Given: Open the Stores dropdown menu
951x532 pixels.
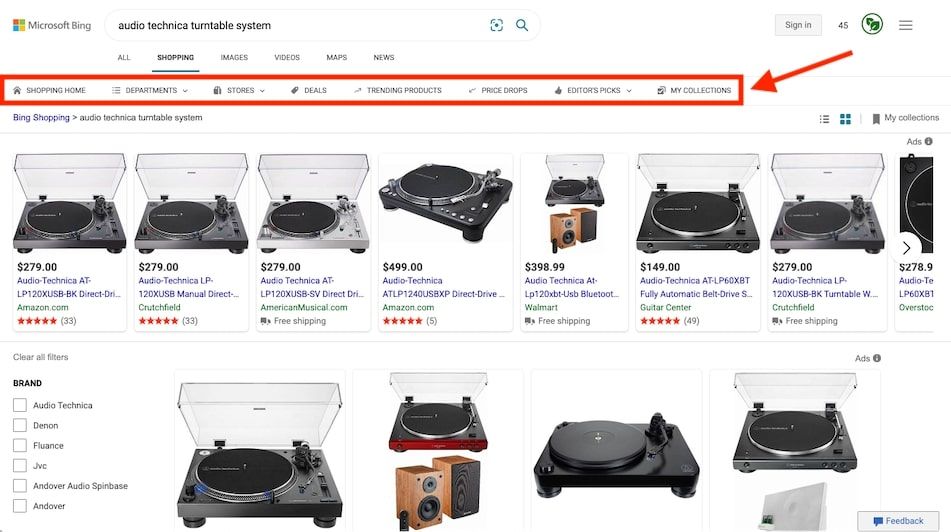Looking at the screenshot, I should [239, 90].
